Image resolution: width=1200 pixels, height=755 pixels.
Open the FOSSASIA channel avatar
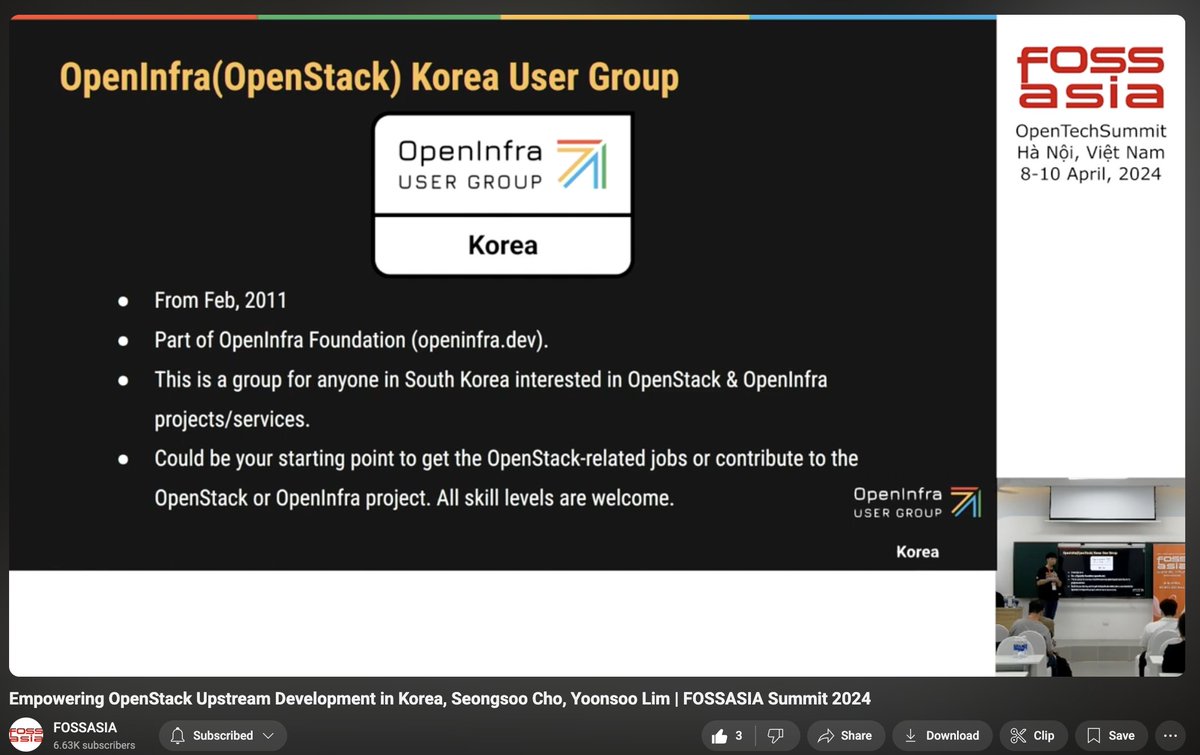pyautogui.click(x=26, y=735)
